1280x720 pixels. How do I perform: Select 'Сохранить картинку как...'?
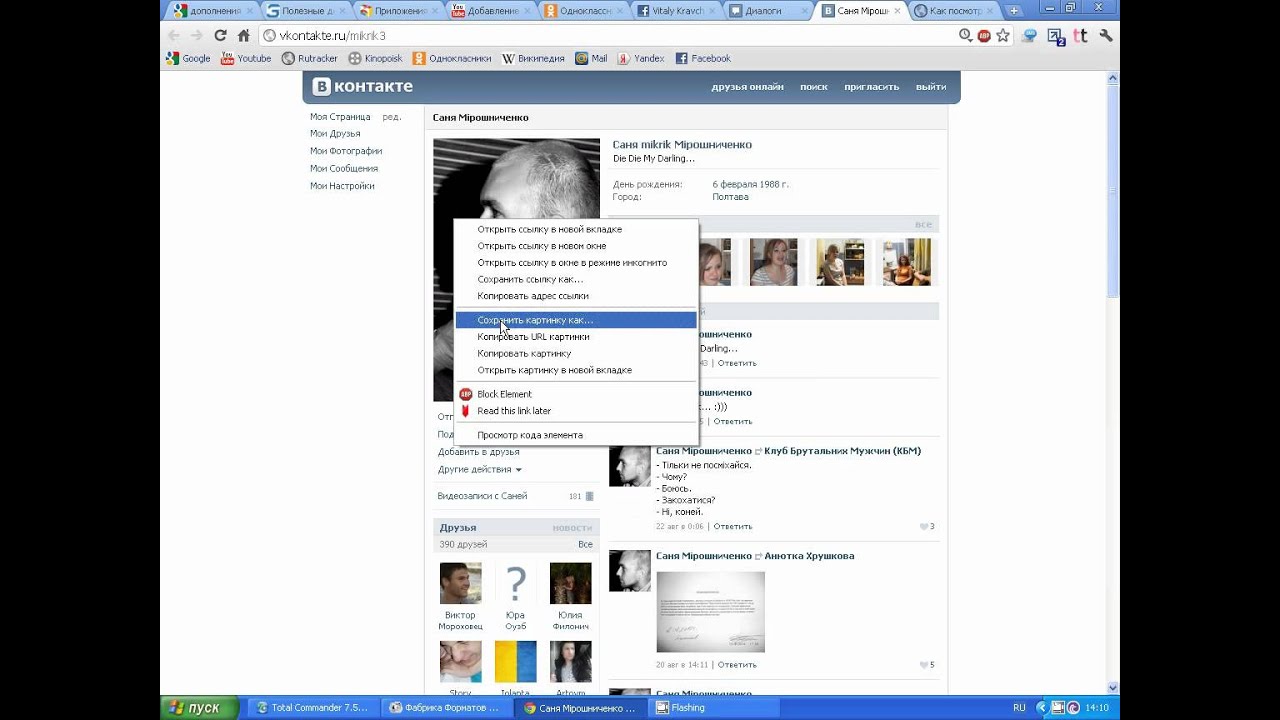tap(576, 320)
